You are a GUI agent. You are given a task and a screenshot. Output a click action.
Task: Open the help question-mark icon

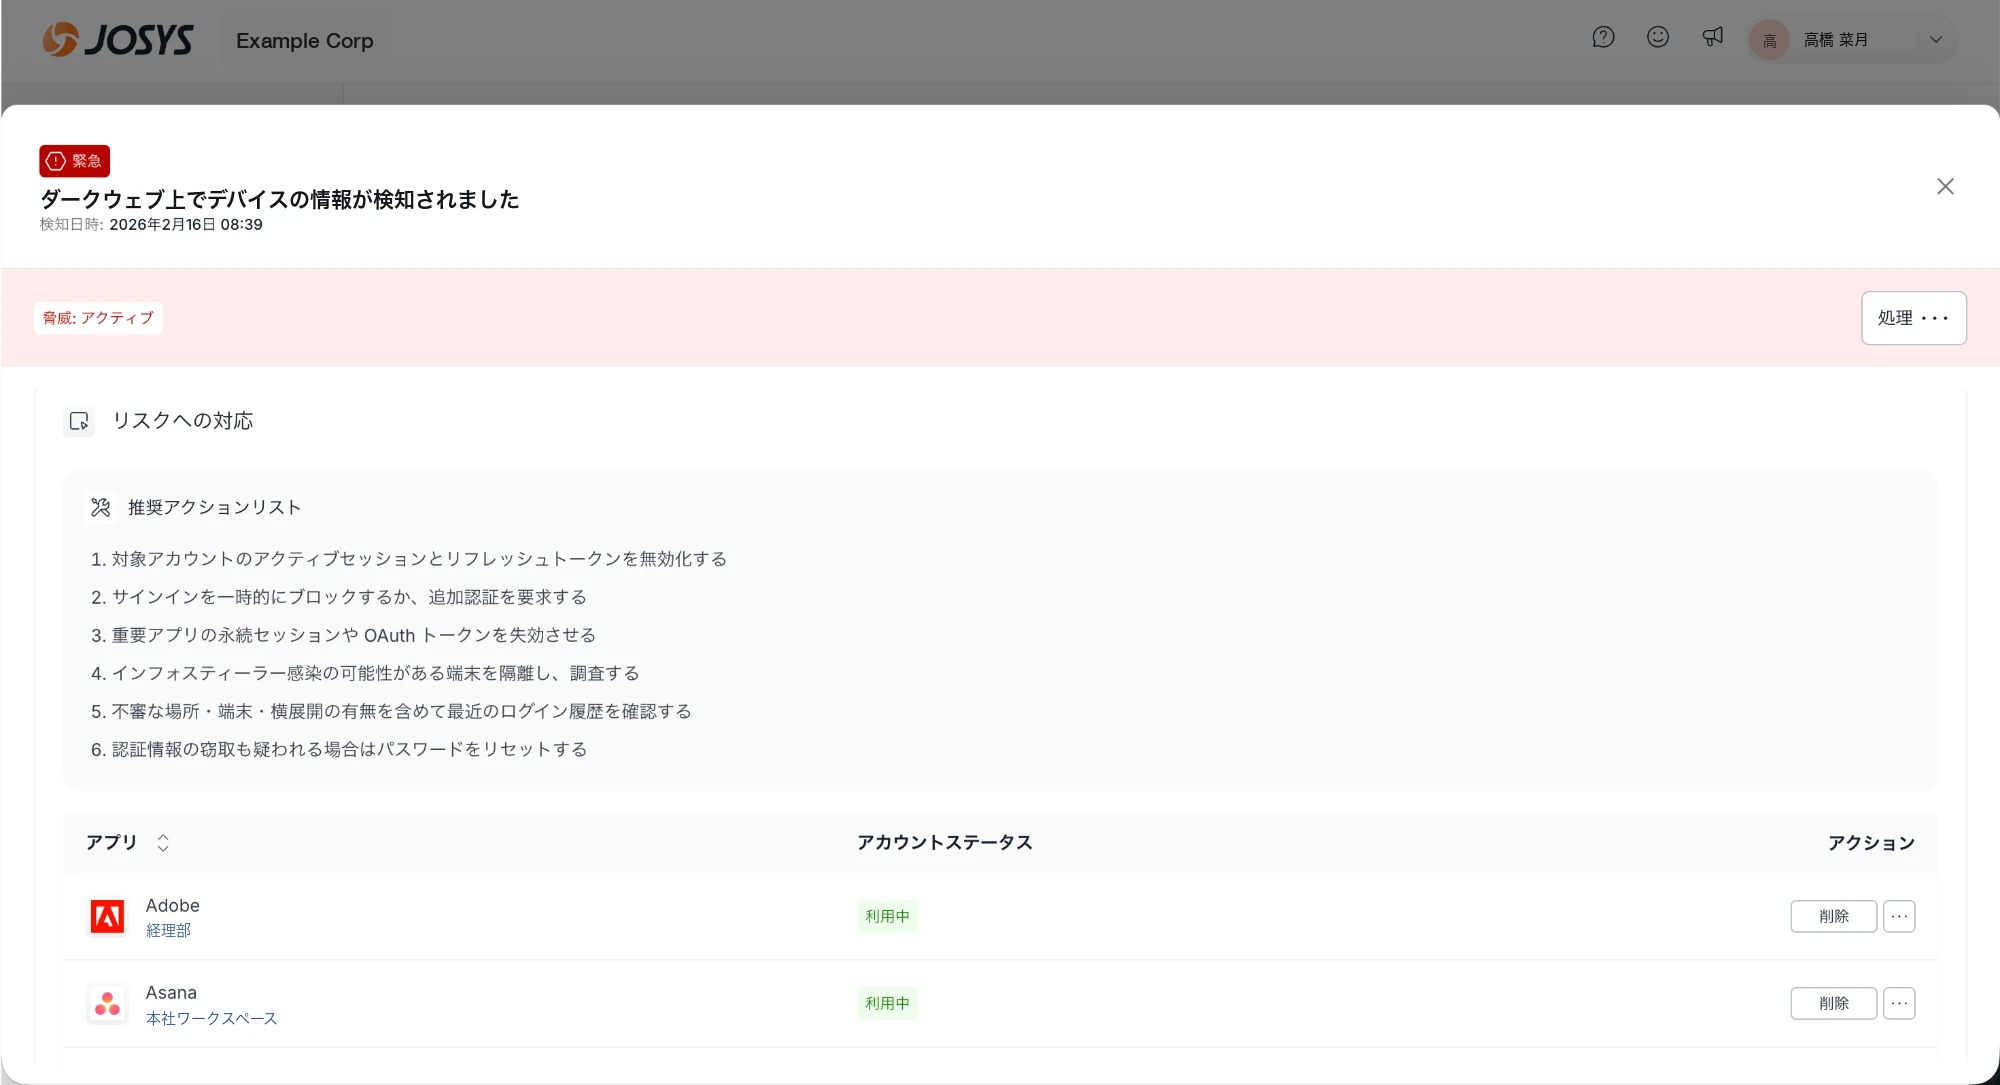click(x=1603, y=38)
